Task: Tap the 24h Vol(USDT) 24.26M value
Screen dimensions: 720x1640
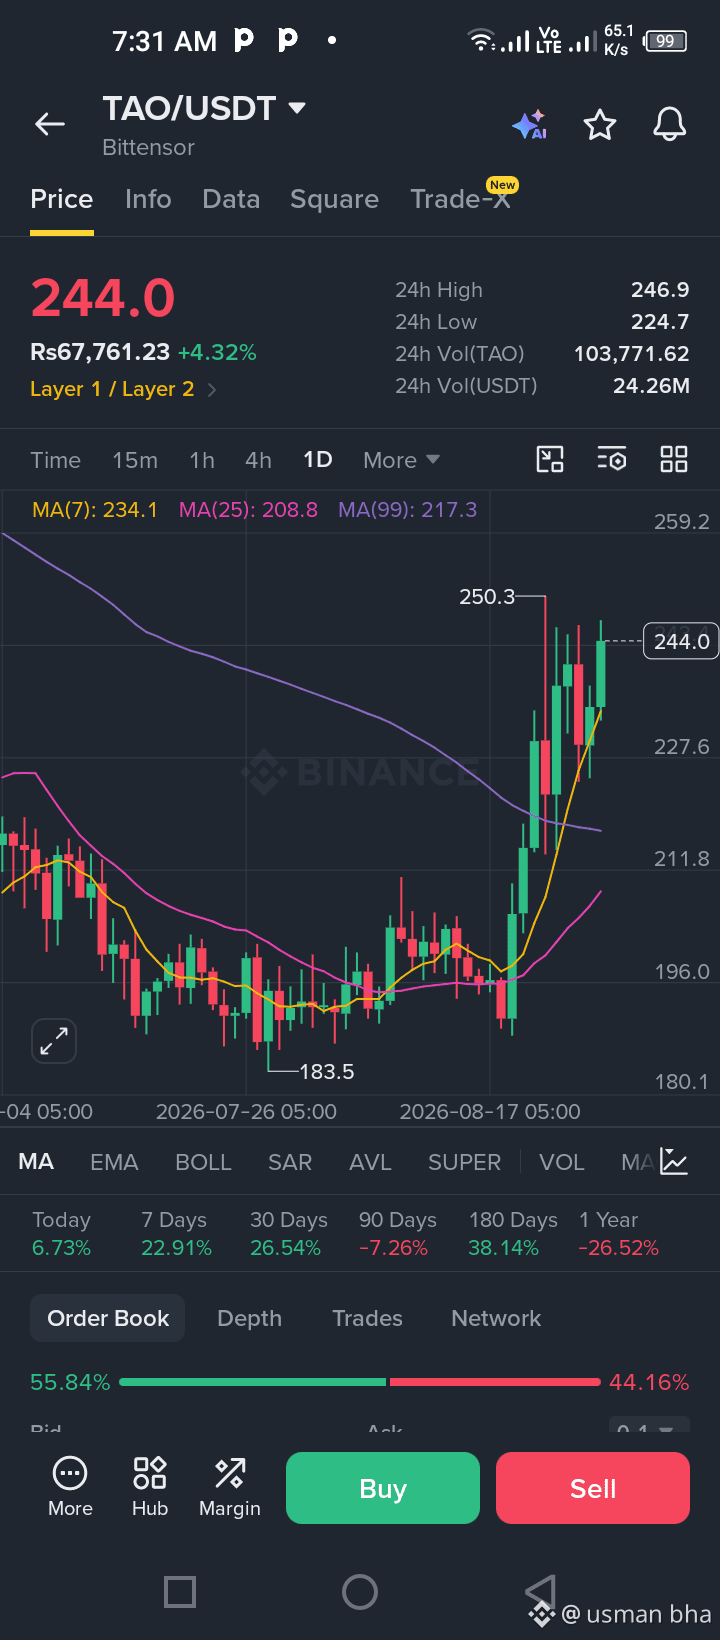Action: click(651, 386)
